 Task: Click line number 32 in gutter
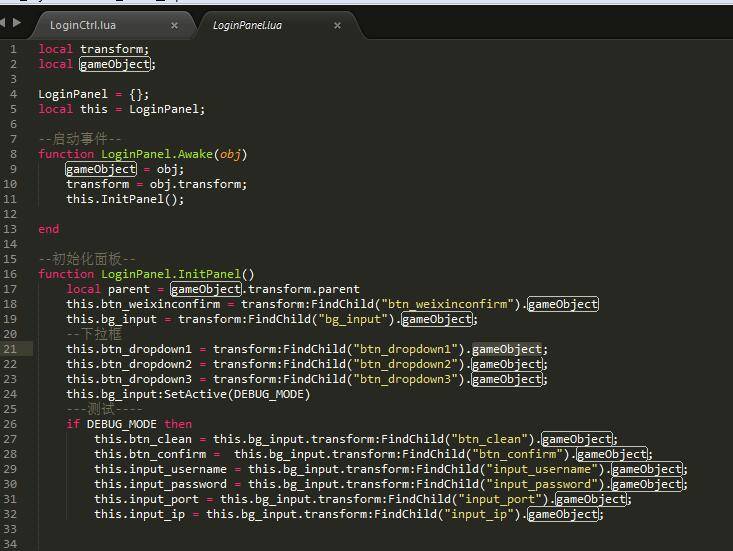[x=10, y=515]
